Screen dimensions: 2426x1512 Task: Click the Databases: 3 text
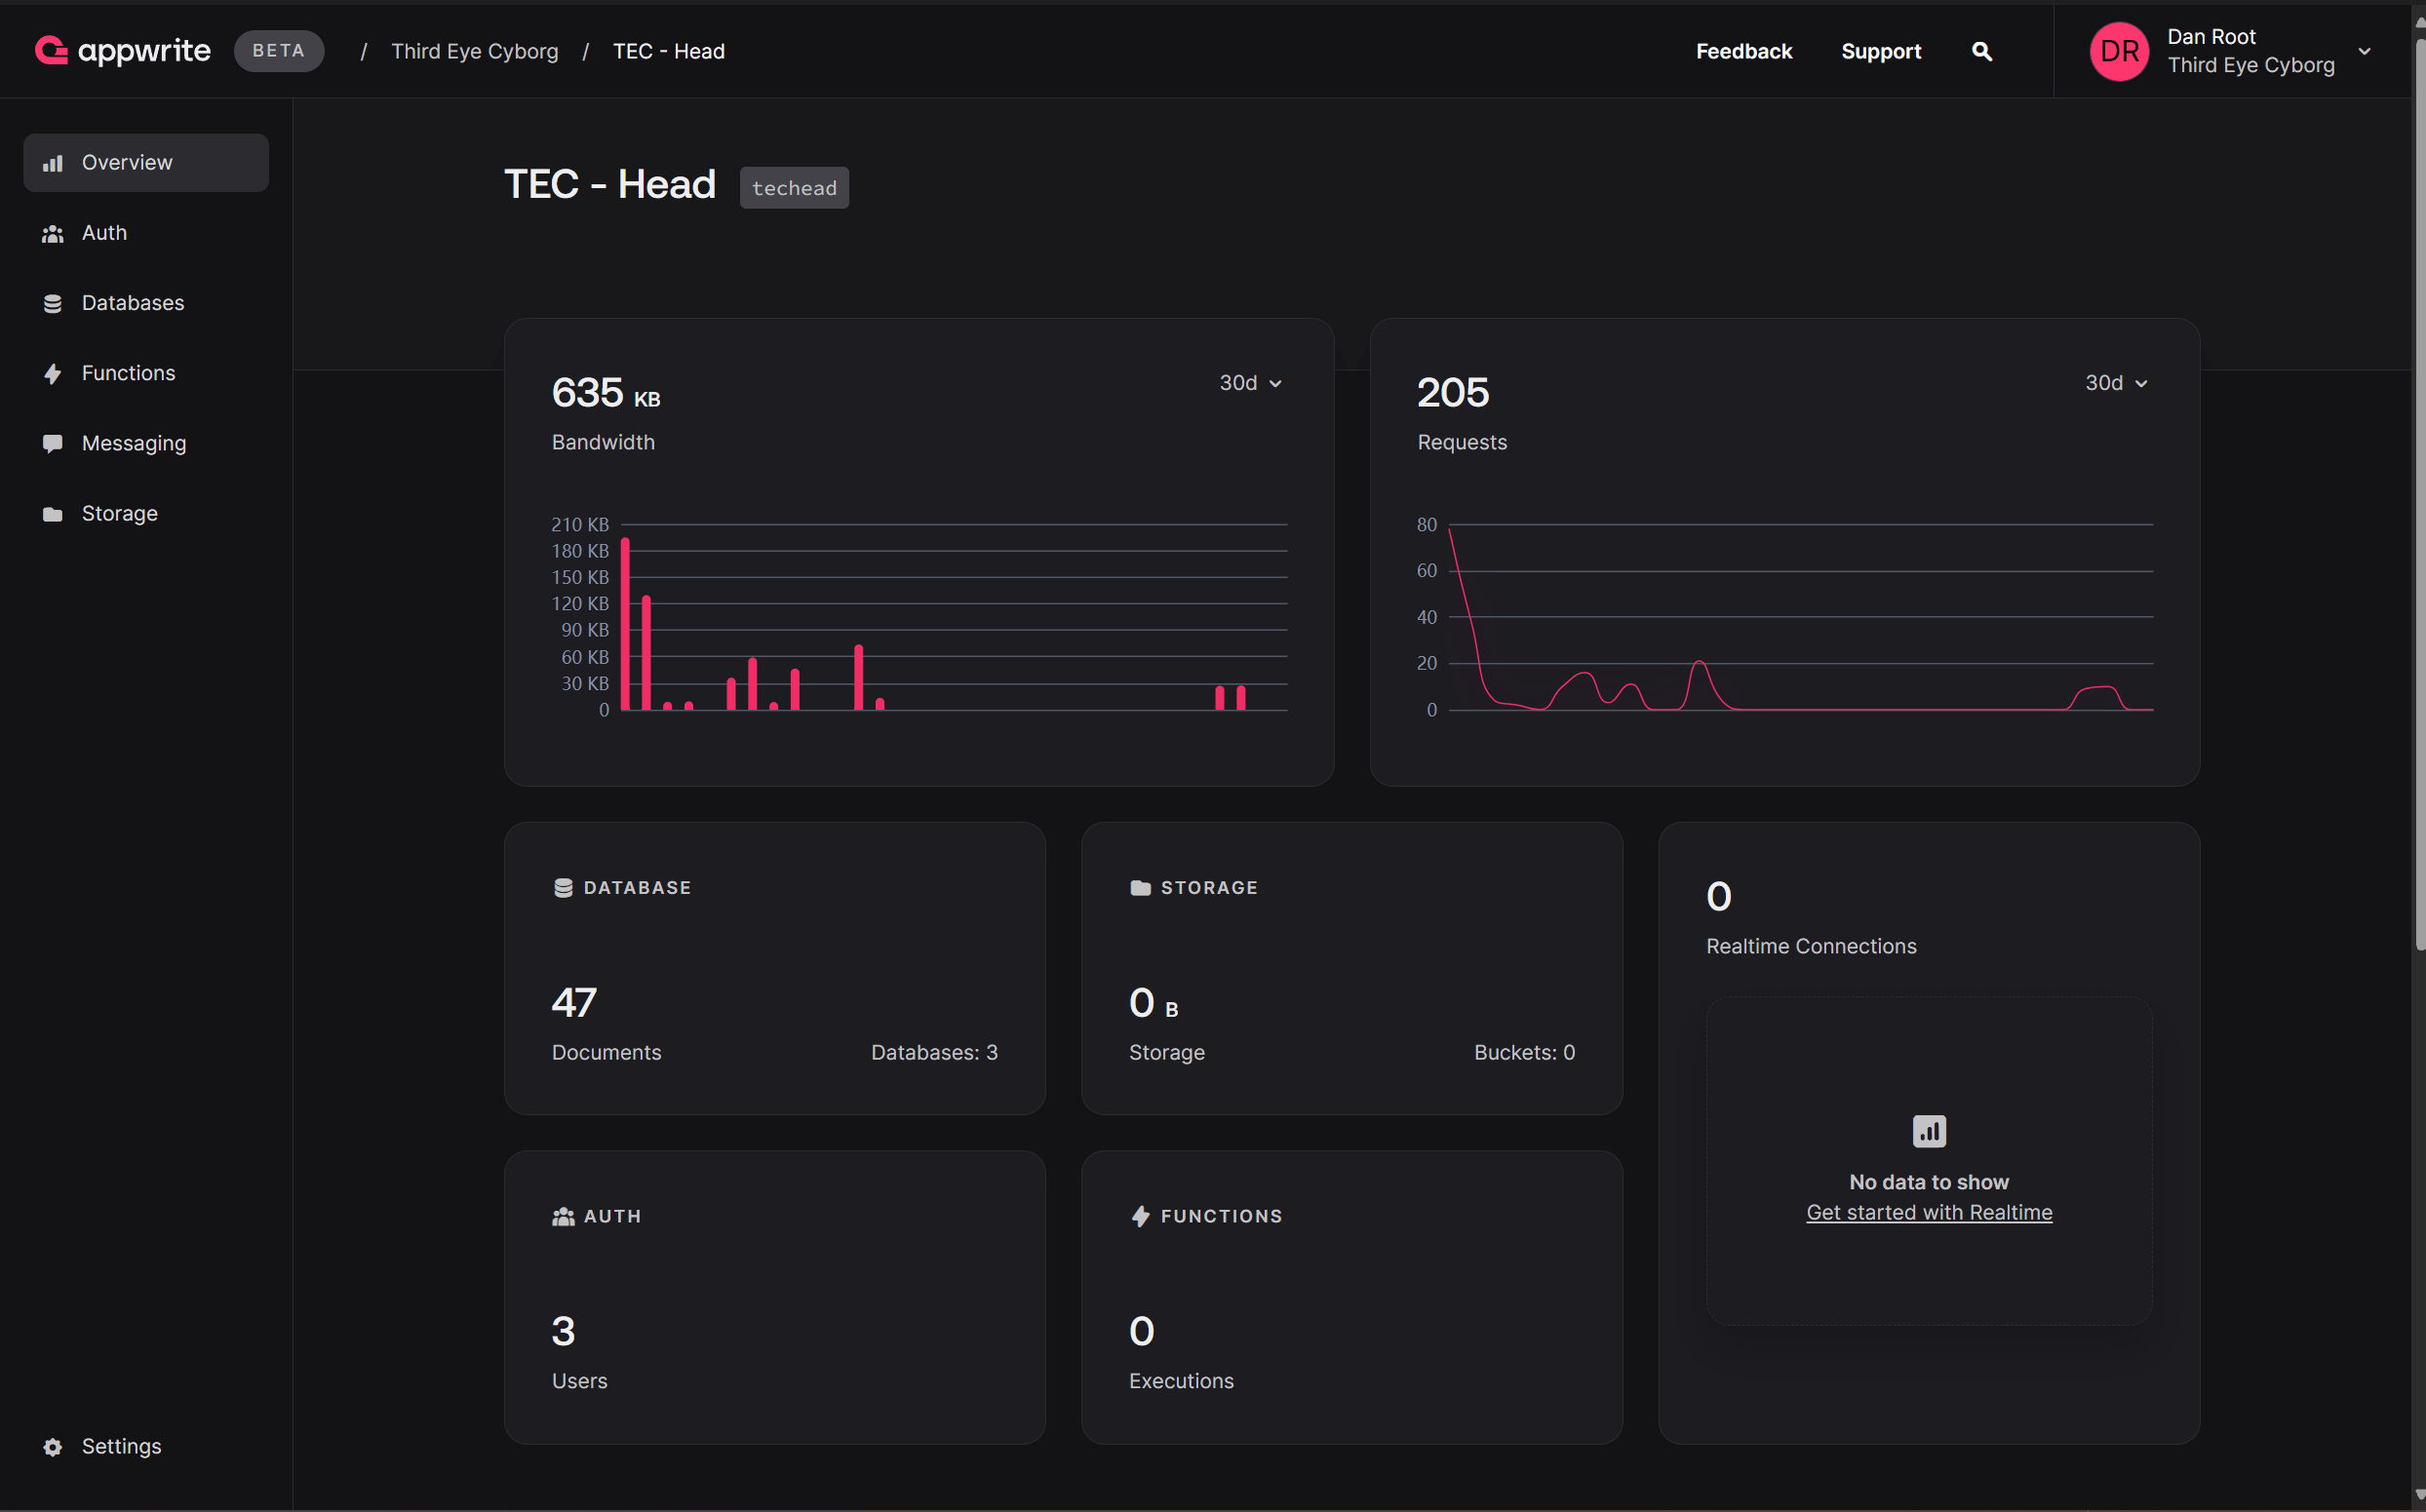click(x=934, y=1052)
